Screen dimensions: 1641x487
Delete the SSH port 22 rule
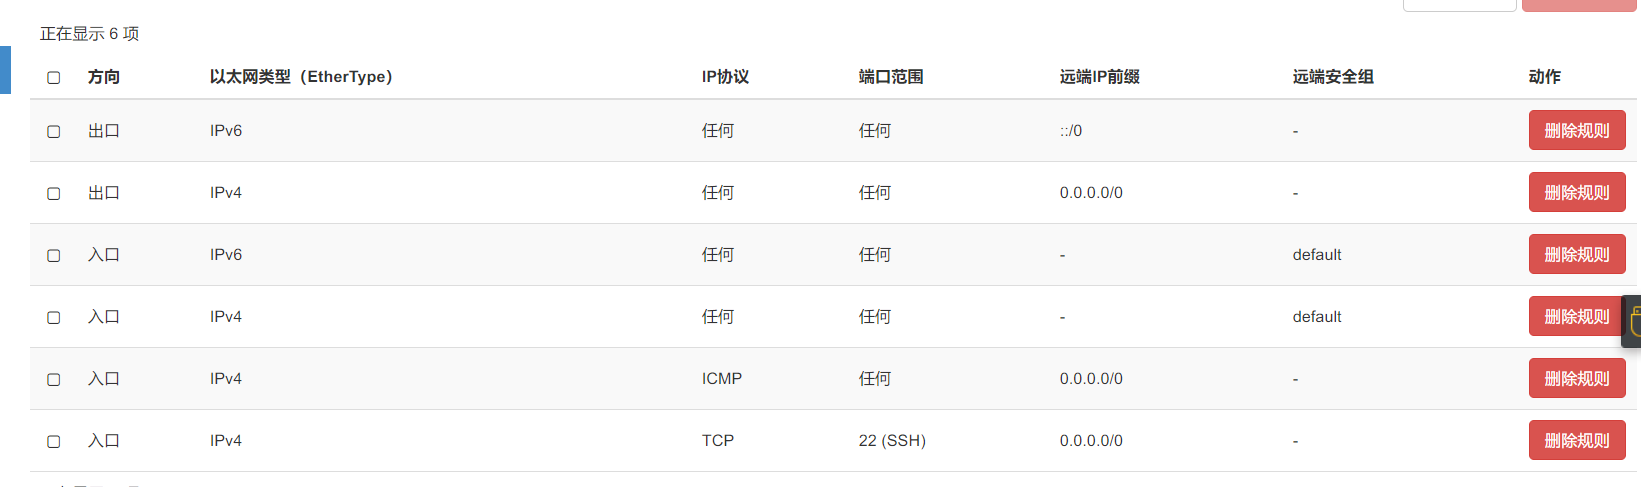[1577, 441]
